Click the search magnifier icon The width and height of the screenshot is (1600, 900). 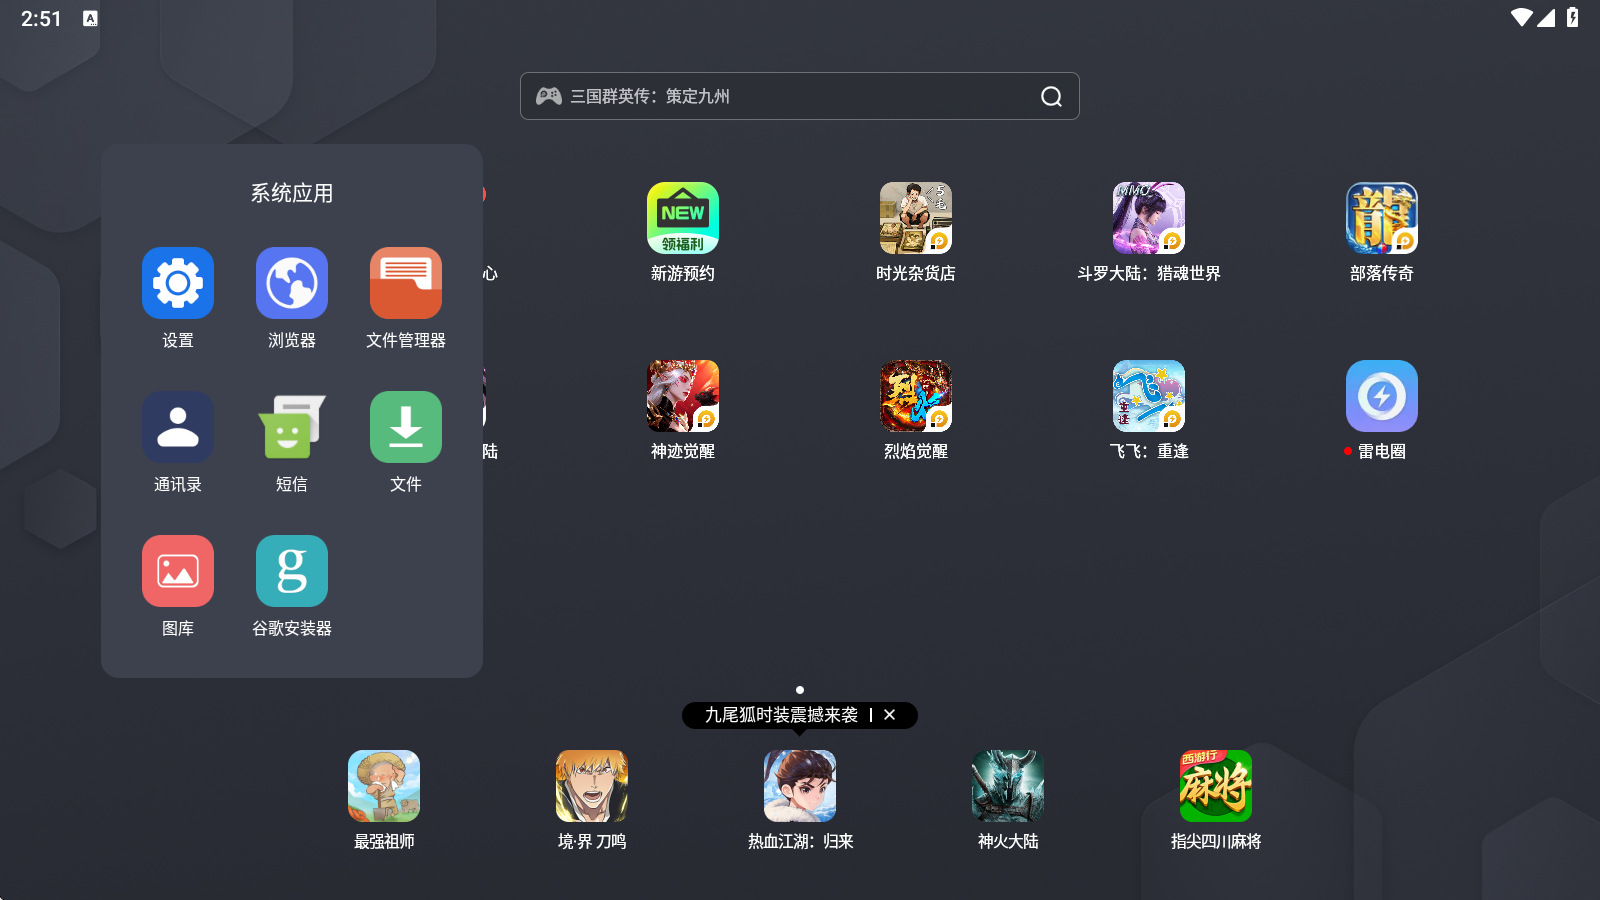tap(1051, 96)
